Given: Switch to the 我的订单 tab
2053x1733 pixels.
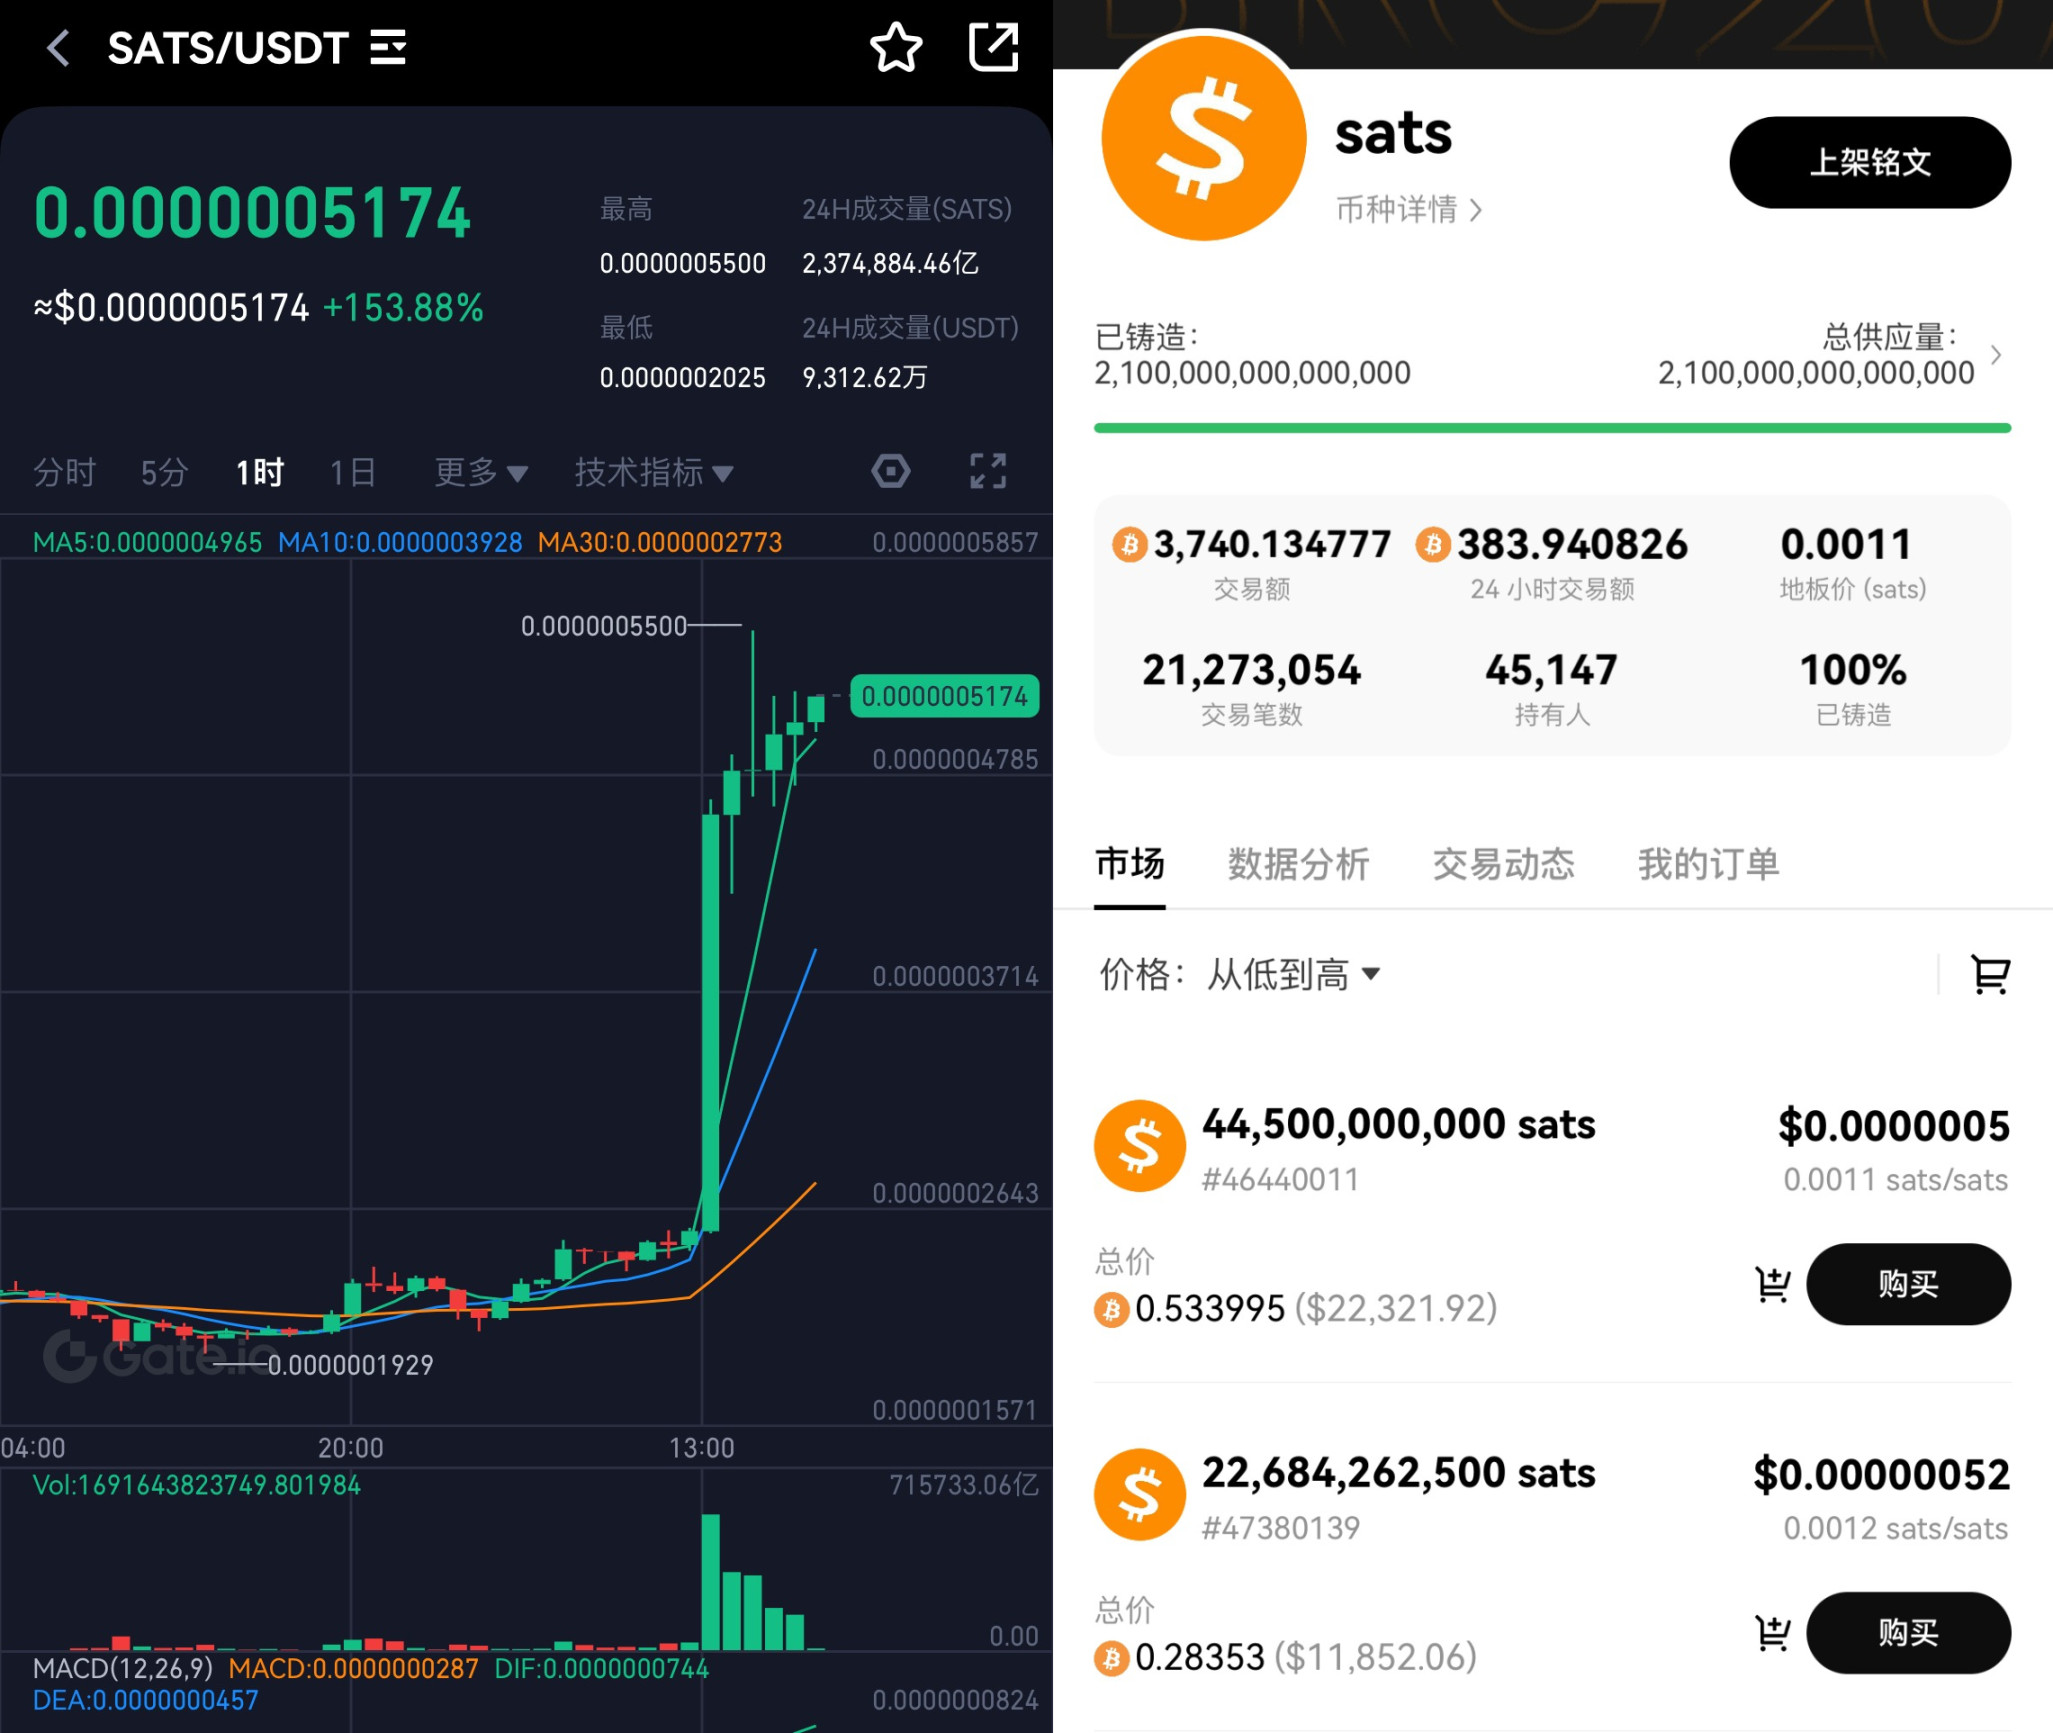Looking at the screenshot, I should point(1707,864).
